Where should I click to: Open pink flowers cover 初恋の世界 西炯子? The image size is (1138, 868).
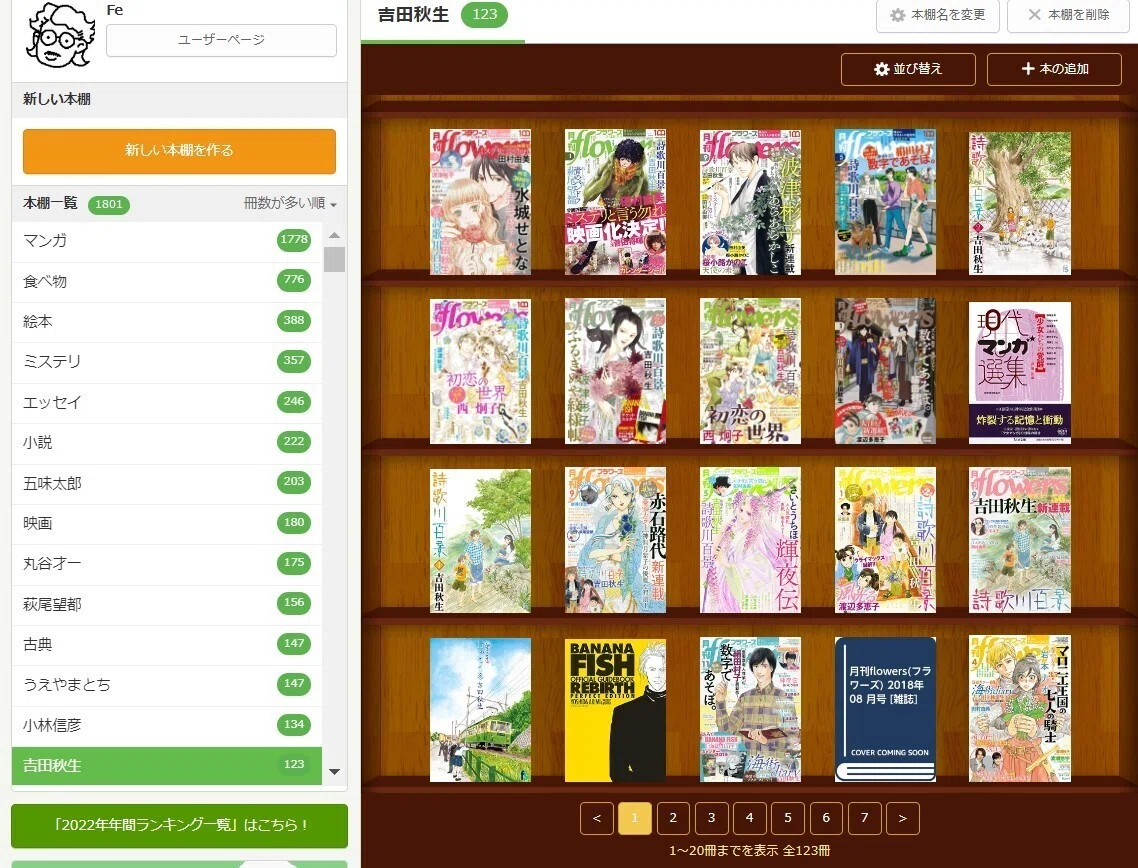coord(480,371)
